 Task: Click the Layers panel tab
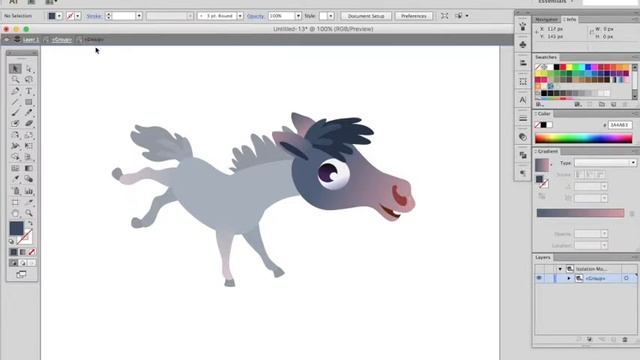click(542, 258)
